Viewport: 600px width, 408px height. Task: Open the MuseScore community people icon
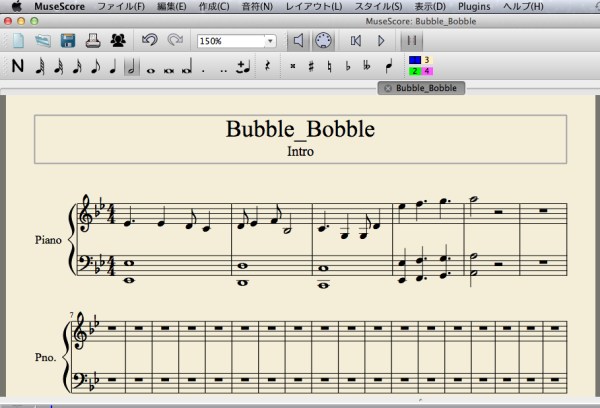[118, 41]
